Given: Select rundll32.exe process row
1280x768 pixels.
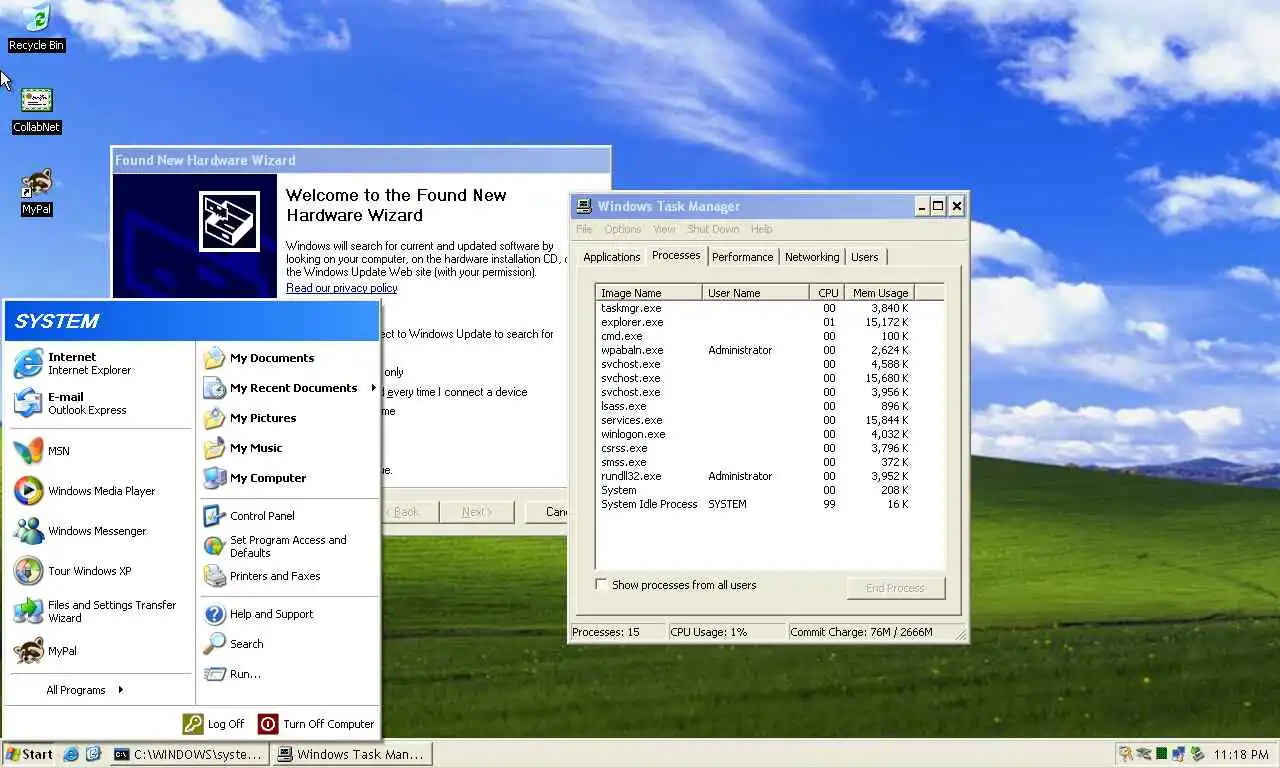Looking at the screenshot, I should click(755, 476).
